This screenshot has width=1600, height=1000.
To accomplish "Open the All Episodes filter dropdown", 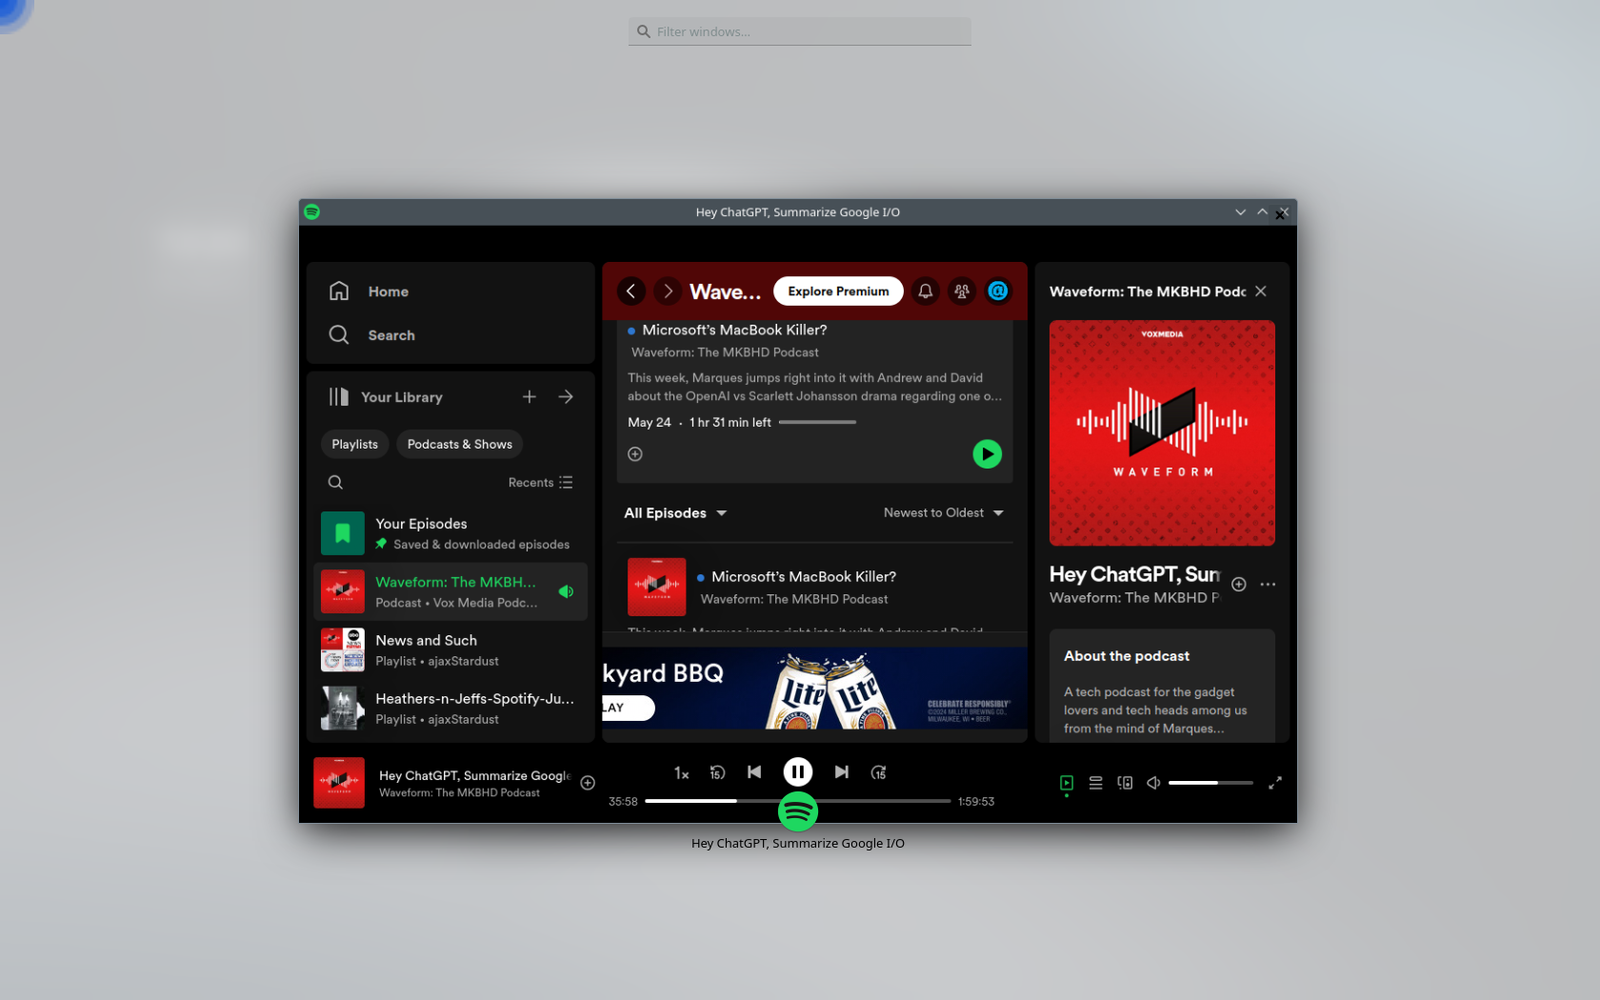I will 675,513.
